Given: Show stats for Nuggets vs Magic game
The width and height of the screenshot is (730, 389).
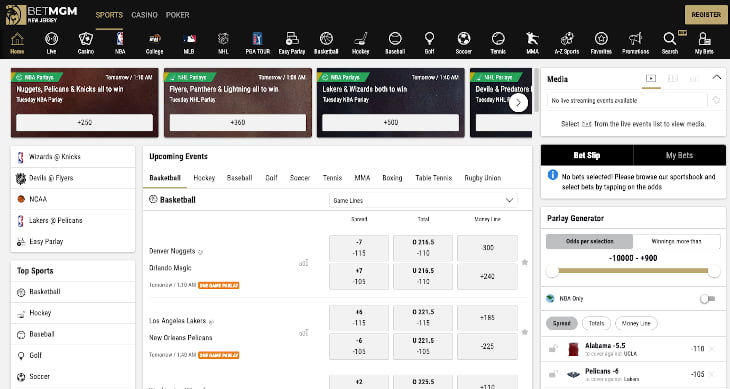Looking at the screenshot, I should point(304,263).
